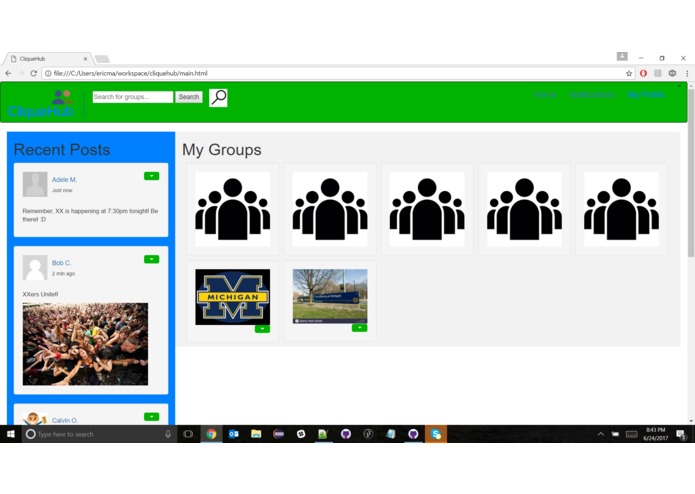The height and width of the screenshot is (494, 695).
Task: Click the browser Back arrow
Action: pos(8,74)
